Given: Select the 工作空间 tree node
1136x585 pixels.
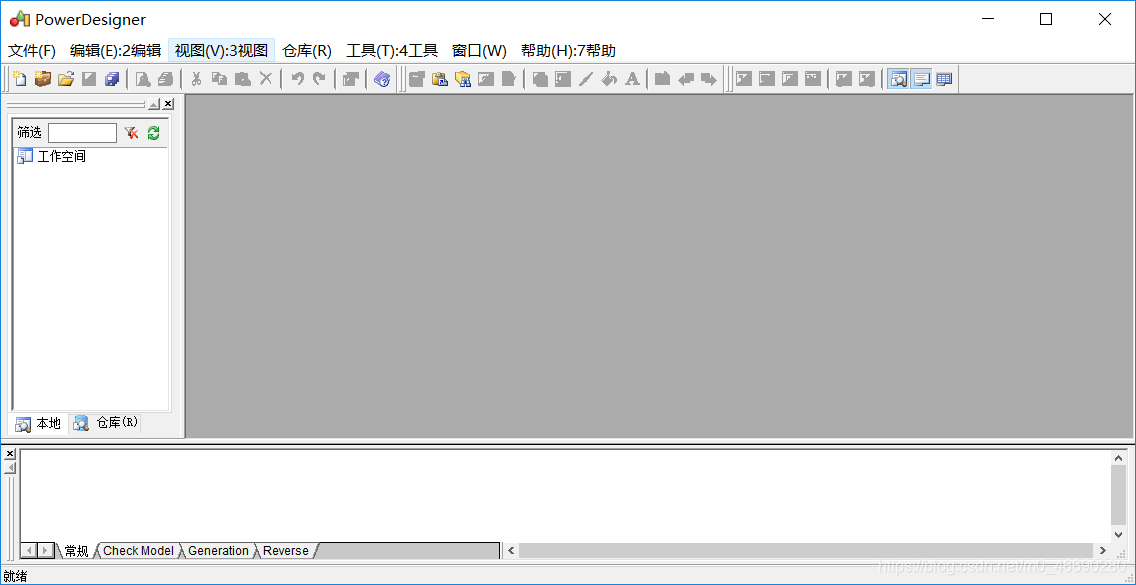Looking at the screenshot, I should click(x=51, y=156).
